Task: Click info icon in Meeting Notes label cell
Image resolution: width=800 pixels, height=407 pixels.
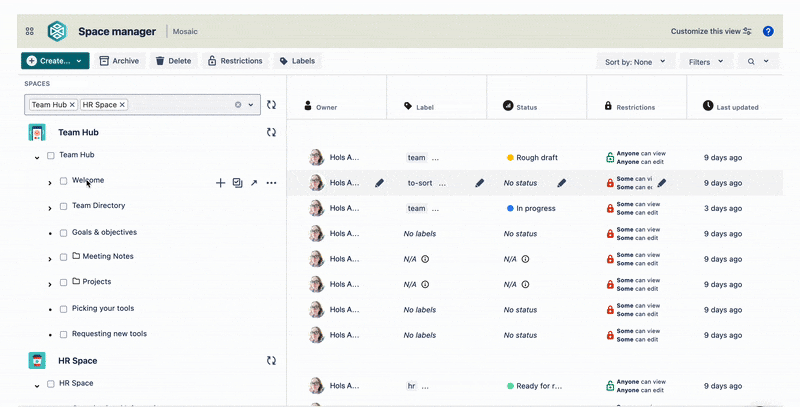Action: (425, 259)
